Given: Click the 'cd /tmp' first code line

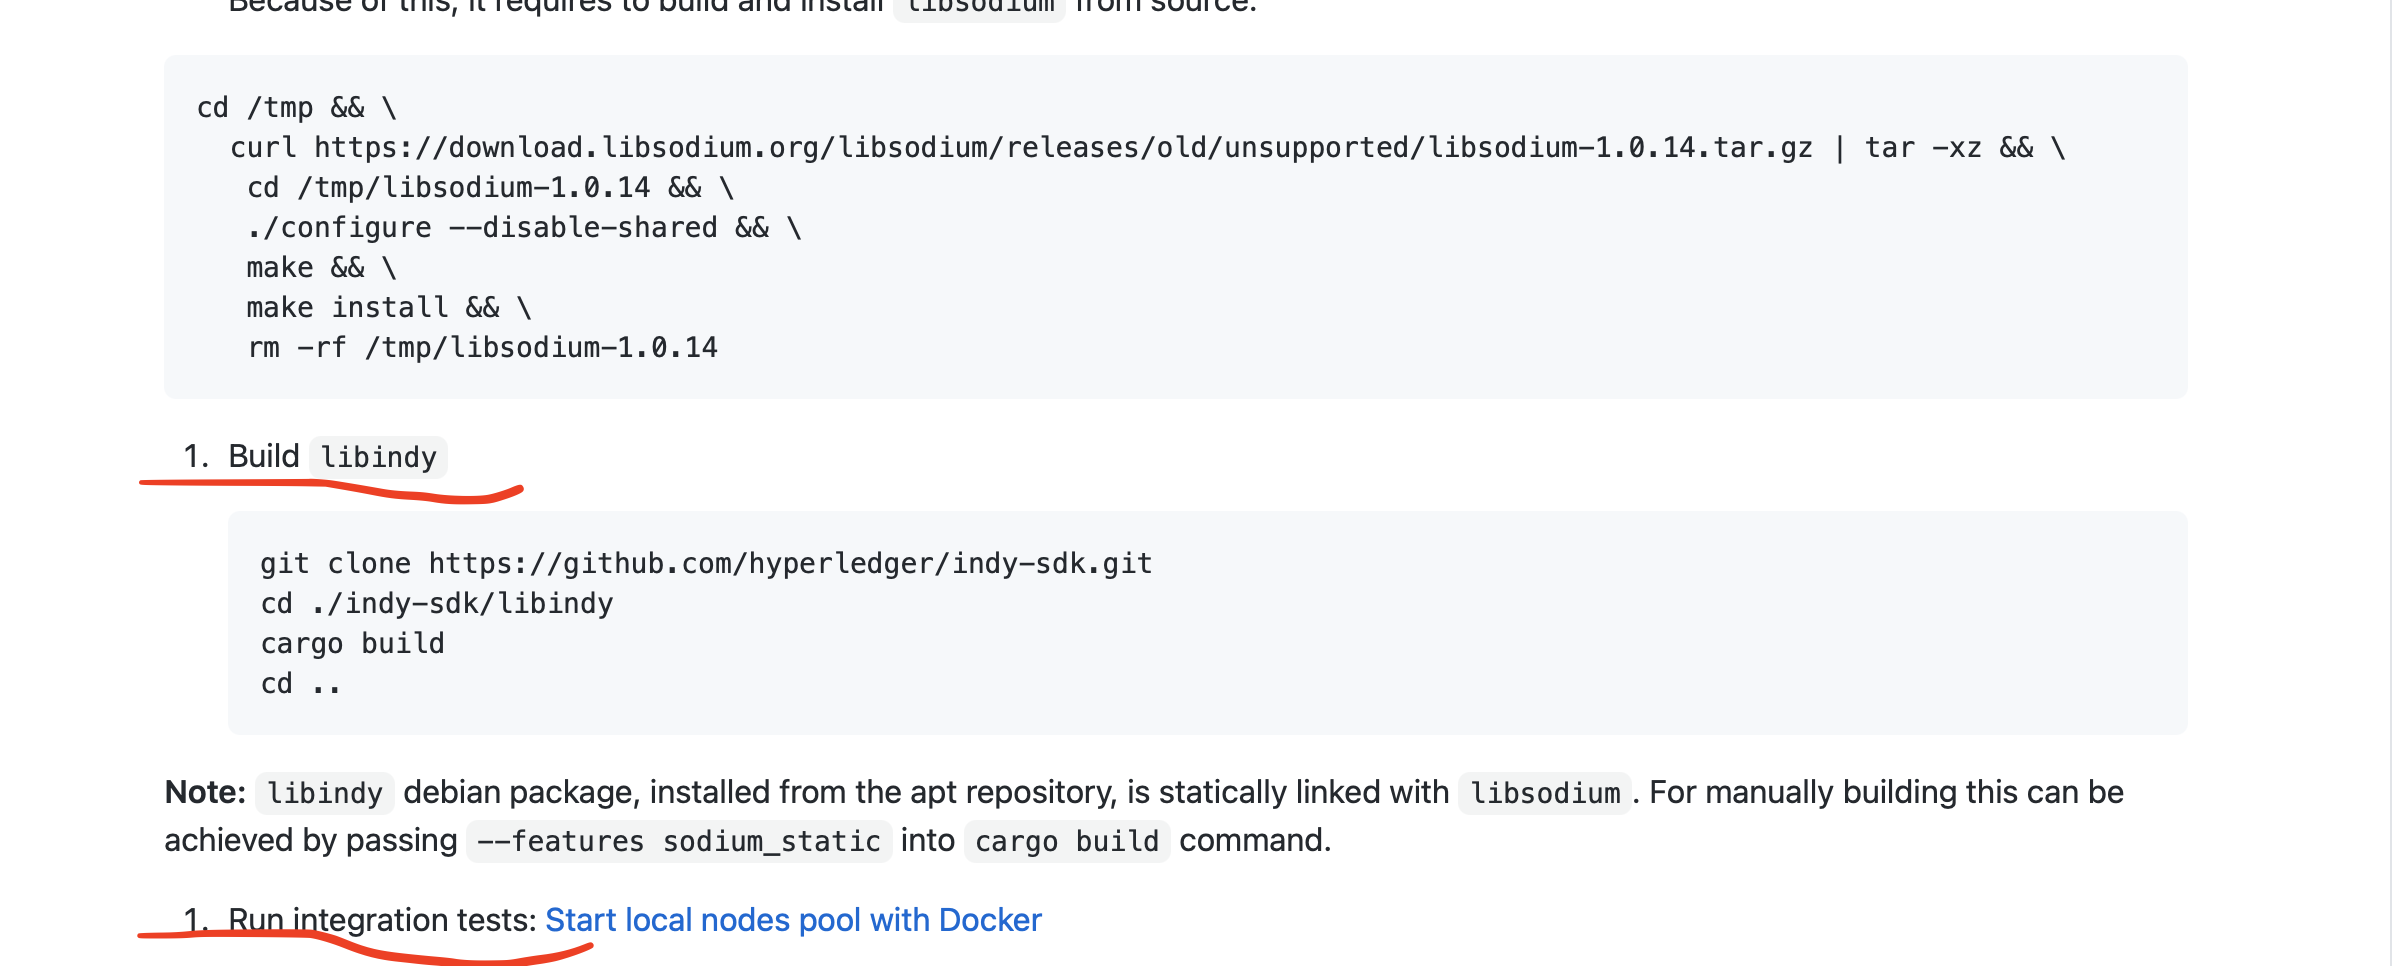Looking at the screenshot, I should [x=296, y=108].
